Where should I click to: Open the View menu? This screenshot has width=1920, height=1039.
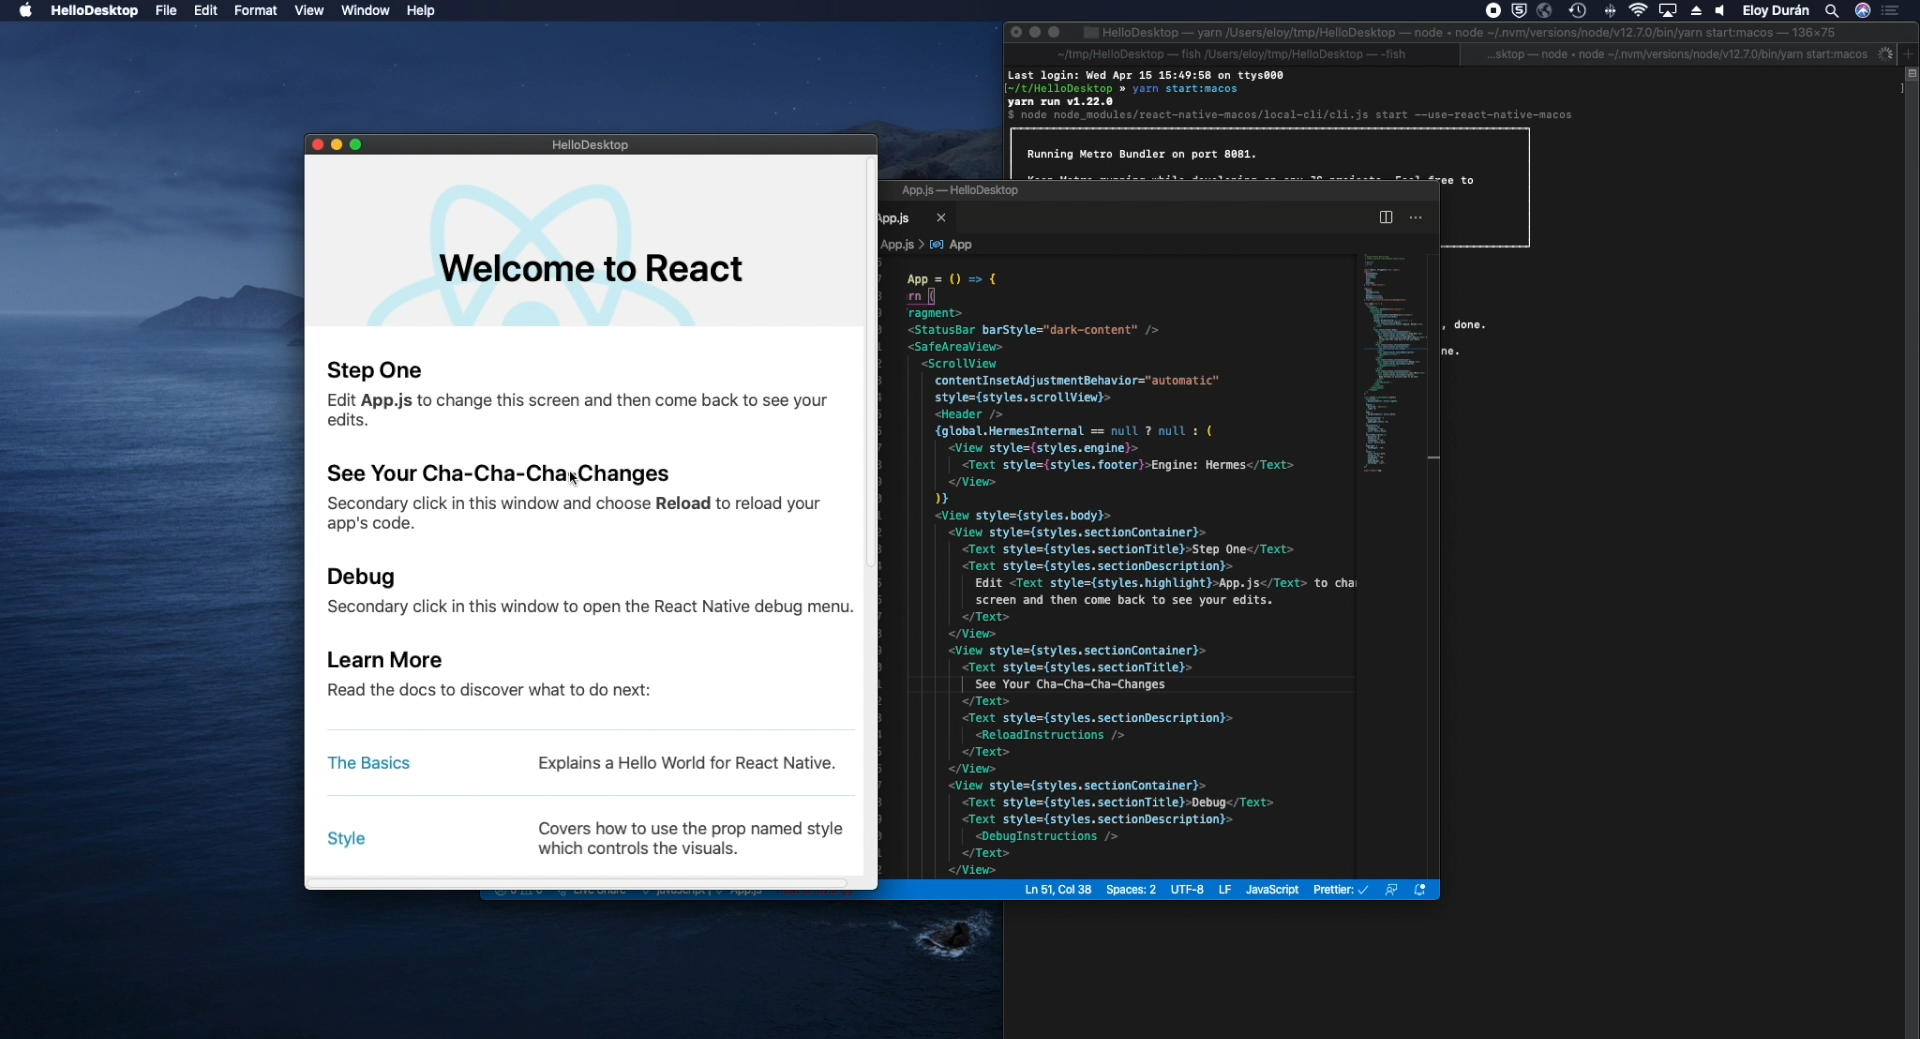coord(309,11)
